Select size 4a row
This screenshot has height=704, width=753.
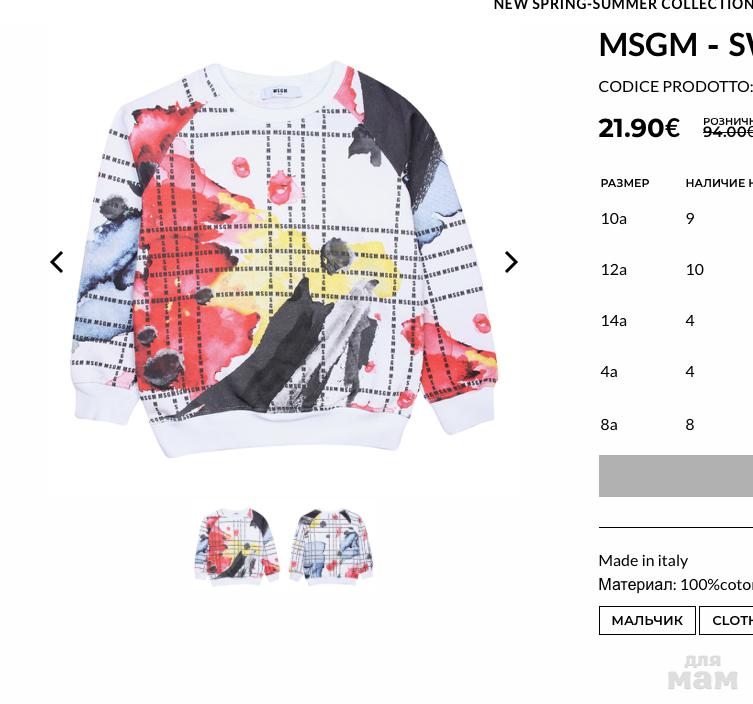[x=676, y=371]
